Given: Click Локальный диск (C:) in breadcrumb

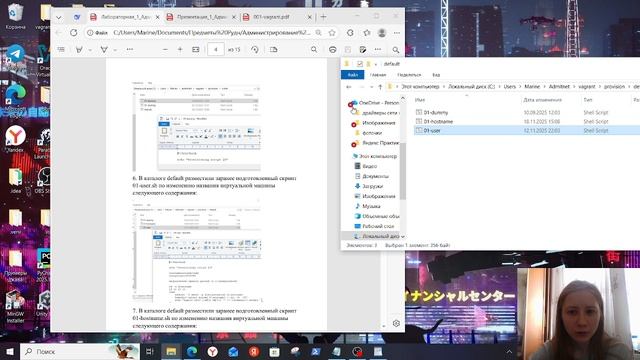Looking at the screenshot, I should point(471,87).
